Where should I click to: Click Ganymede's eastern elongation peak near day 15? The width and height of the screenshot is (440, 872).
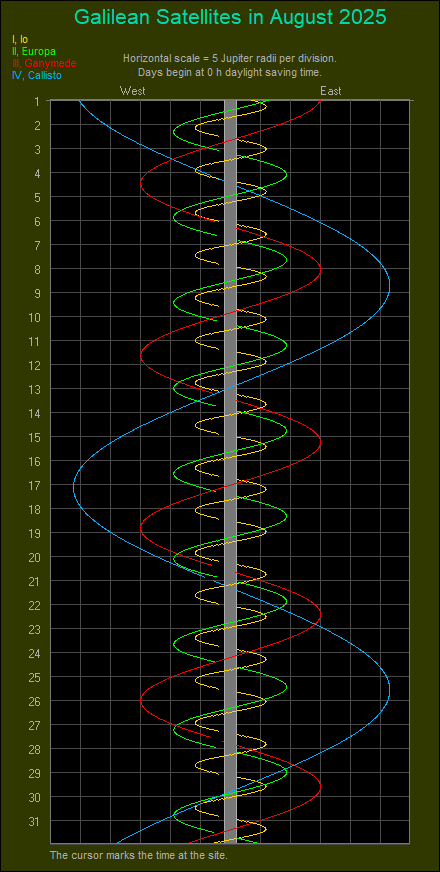click(320, 443)
